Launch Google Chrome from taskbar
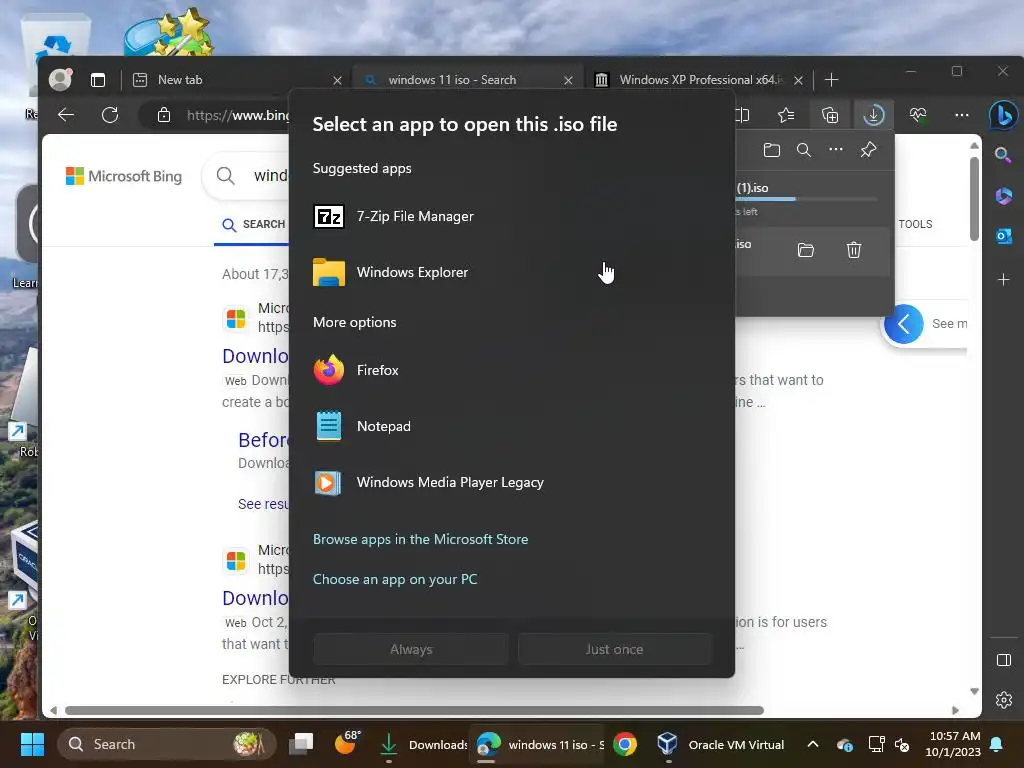The image size is (1024, 768). [x=625, y=744]
